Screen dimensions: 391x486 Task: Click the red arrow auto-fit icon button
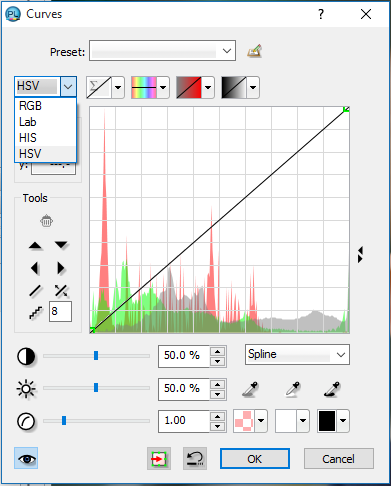point(159,459)
